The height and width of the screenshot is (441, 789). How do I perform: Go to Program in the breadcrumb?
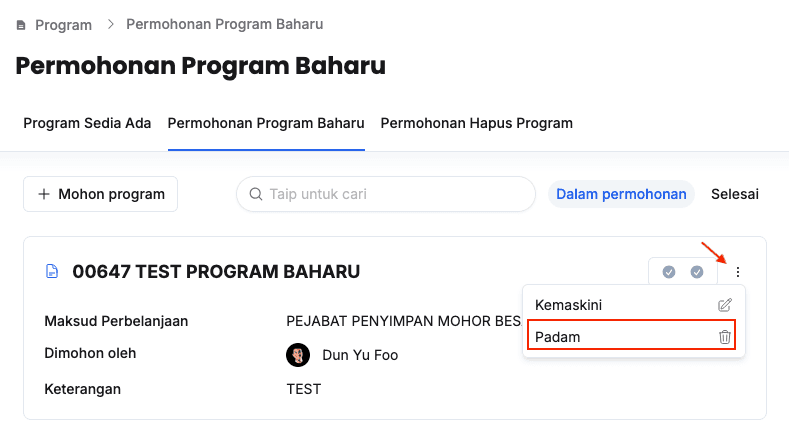[63, 25]
